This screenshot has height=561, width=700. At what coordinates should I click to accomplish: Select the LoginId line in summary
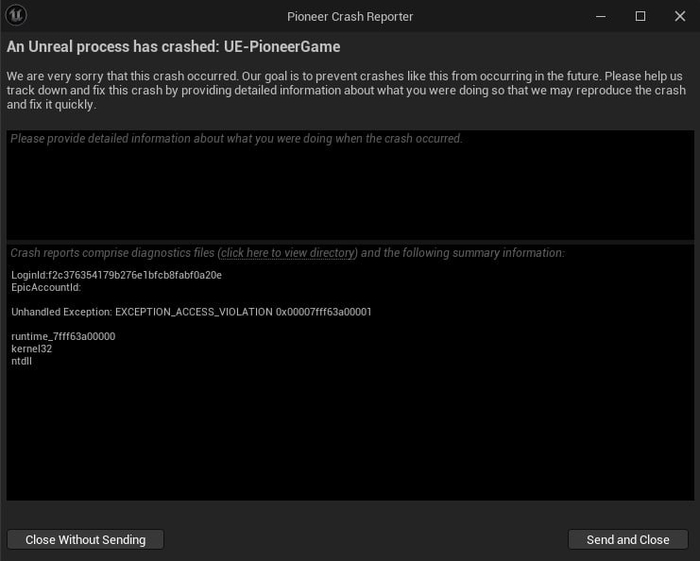tap(116, 275)
